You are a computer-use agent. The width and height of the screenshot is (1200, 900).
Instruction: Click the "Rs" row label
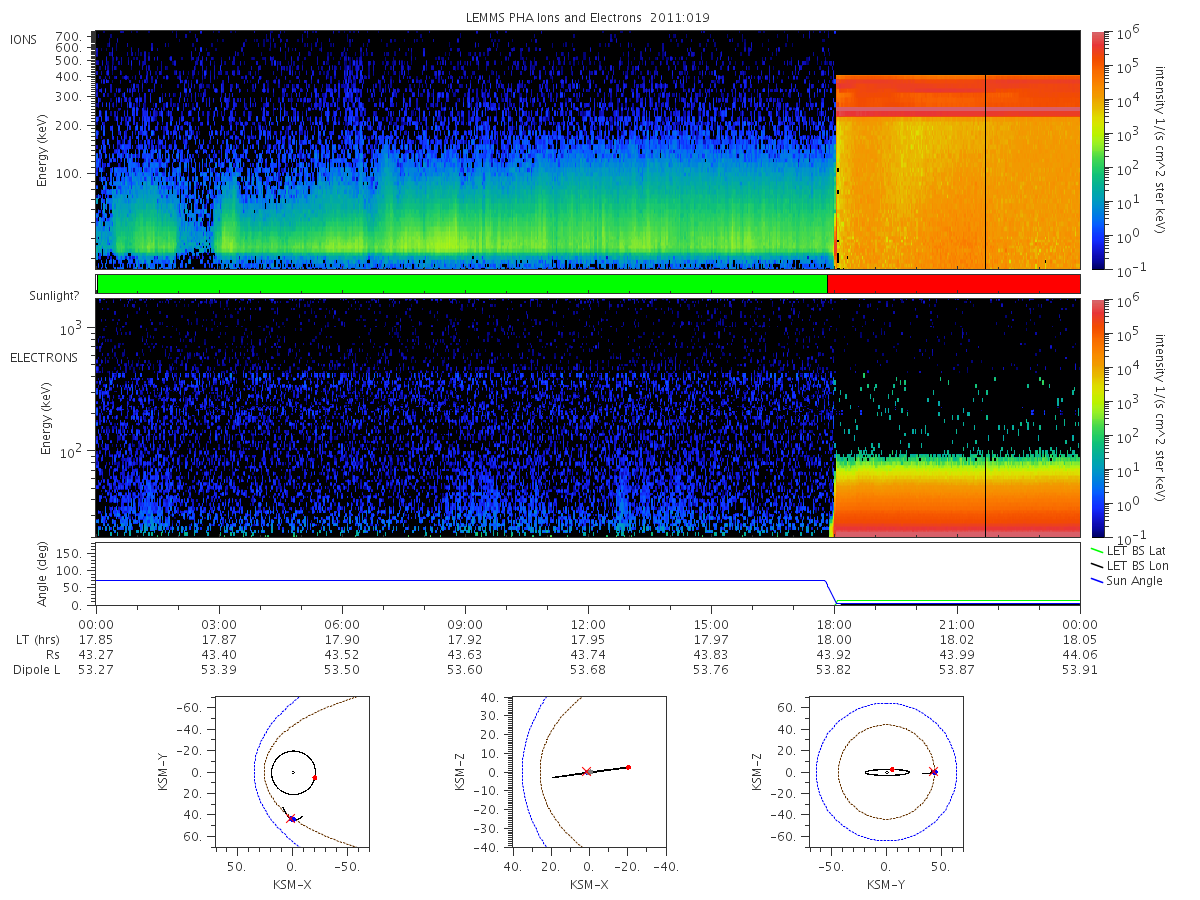tap(52, 654)
